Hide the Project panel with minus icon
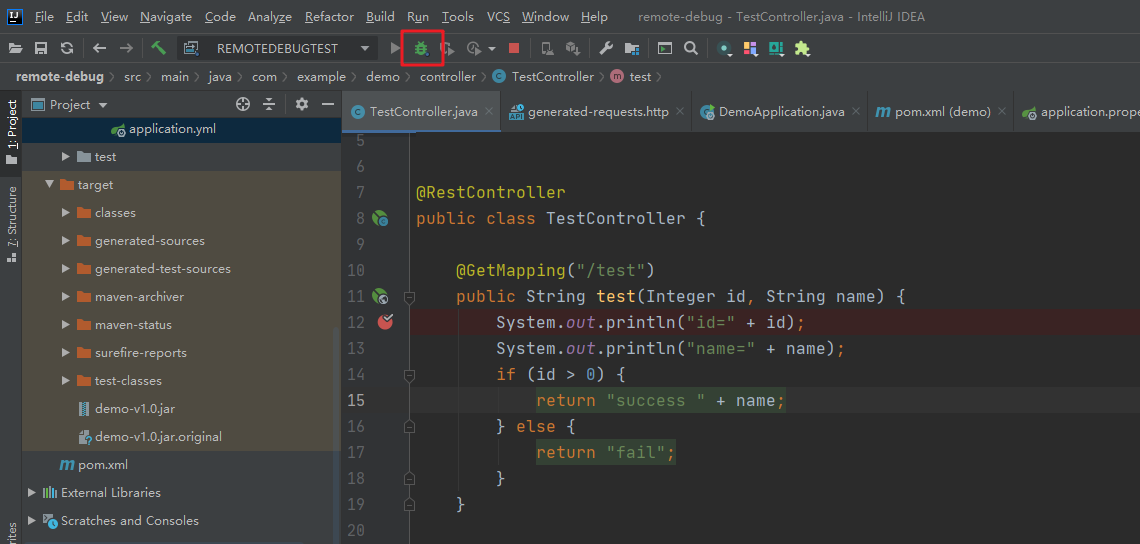The width and height of the screenshot is (1140, 544). point(328,105)
